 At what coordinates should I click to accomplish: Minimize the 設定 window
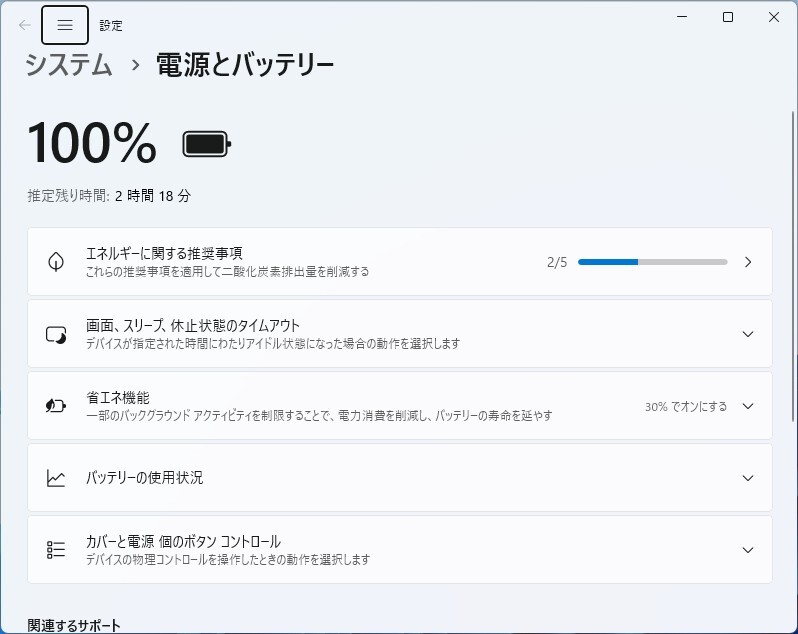(x=682, y=17)
